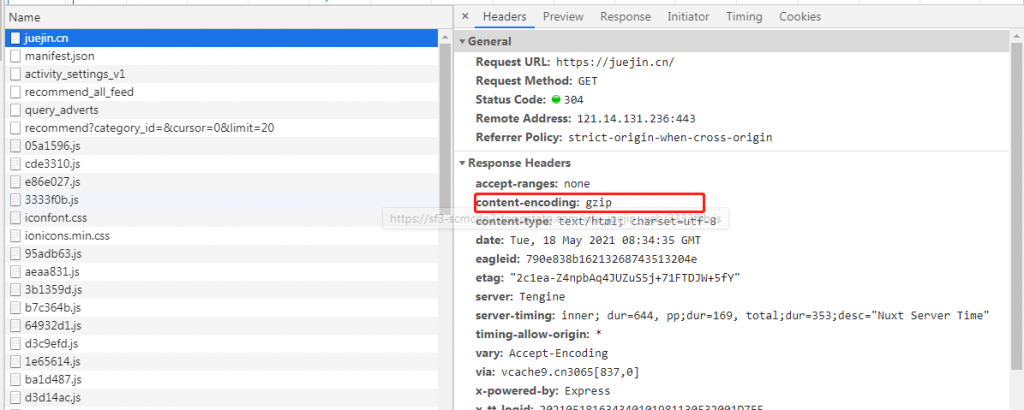1024x410 pixels.
Task: Click the date header value
Action: click(605, 240)
